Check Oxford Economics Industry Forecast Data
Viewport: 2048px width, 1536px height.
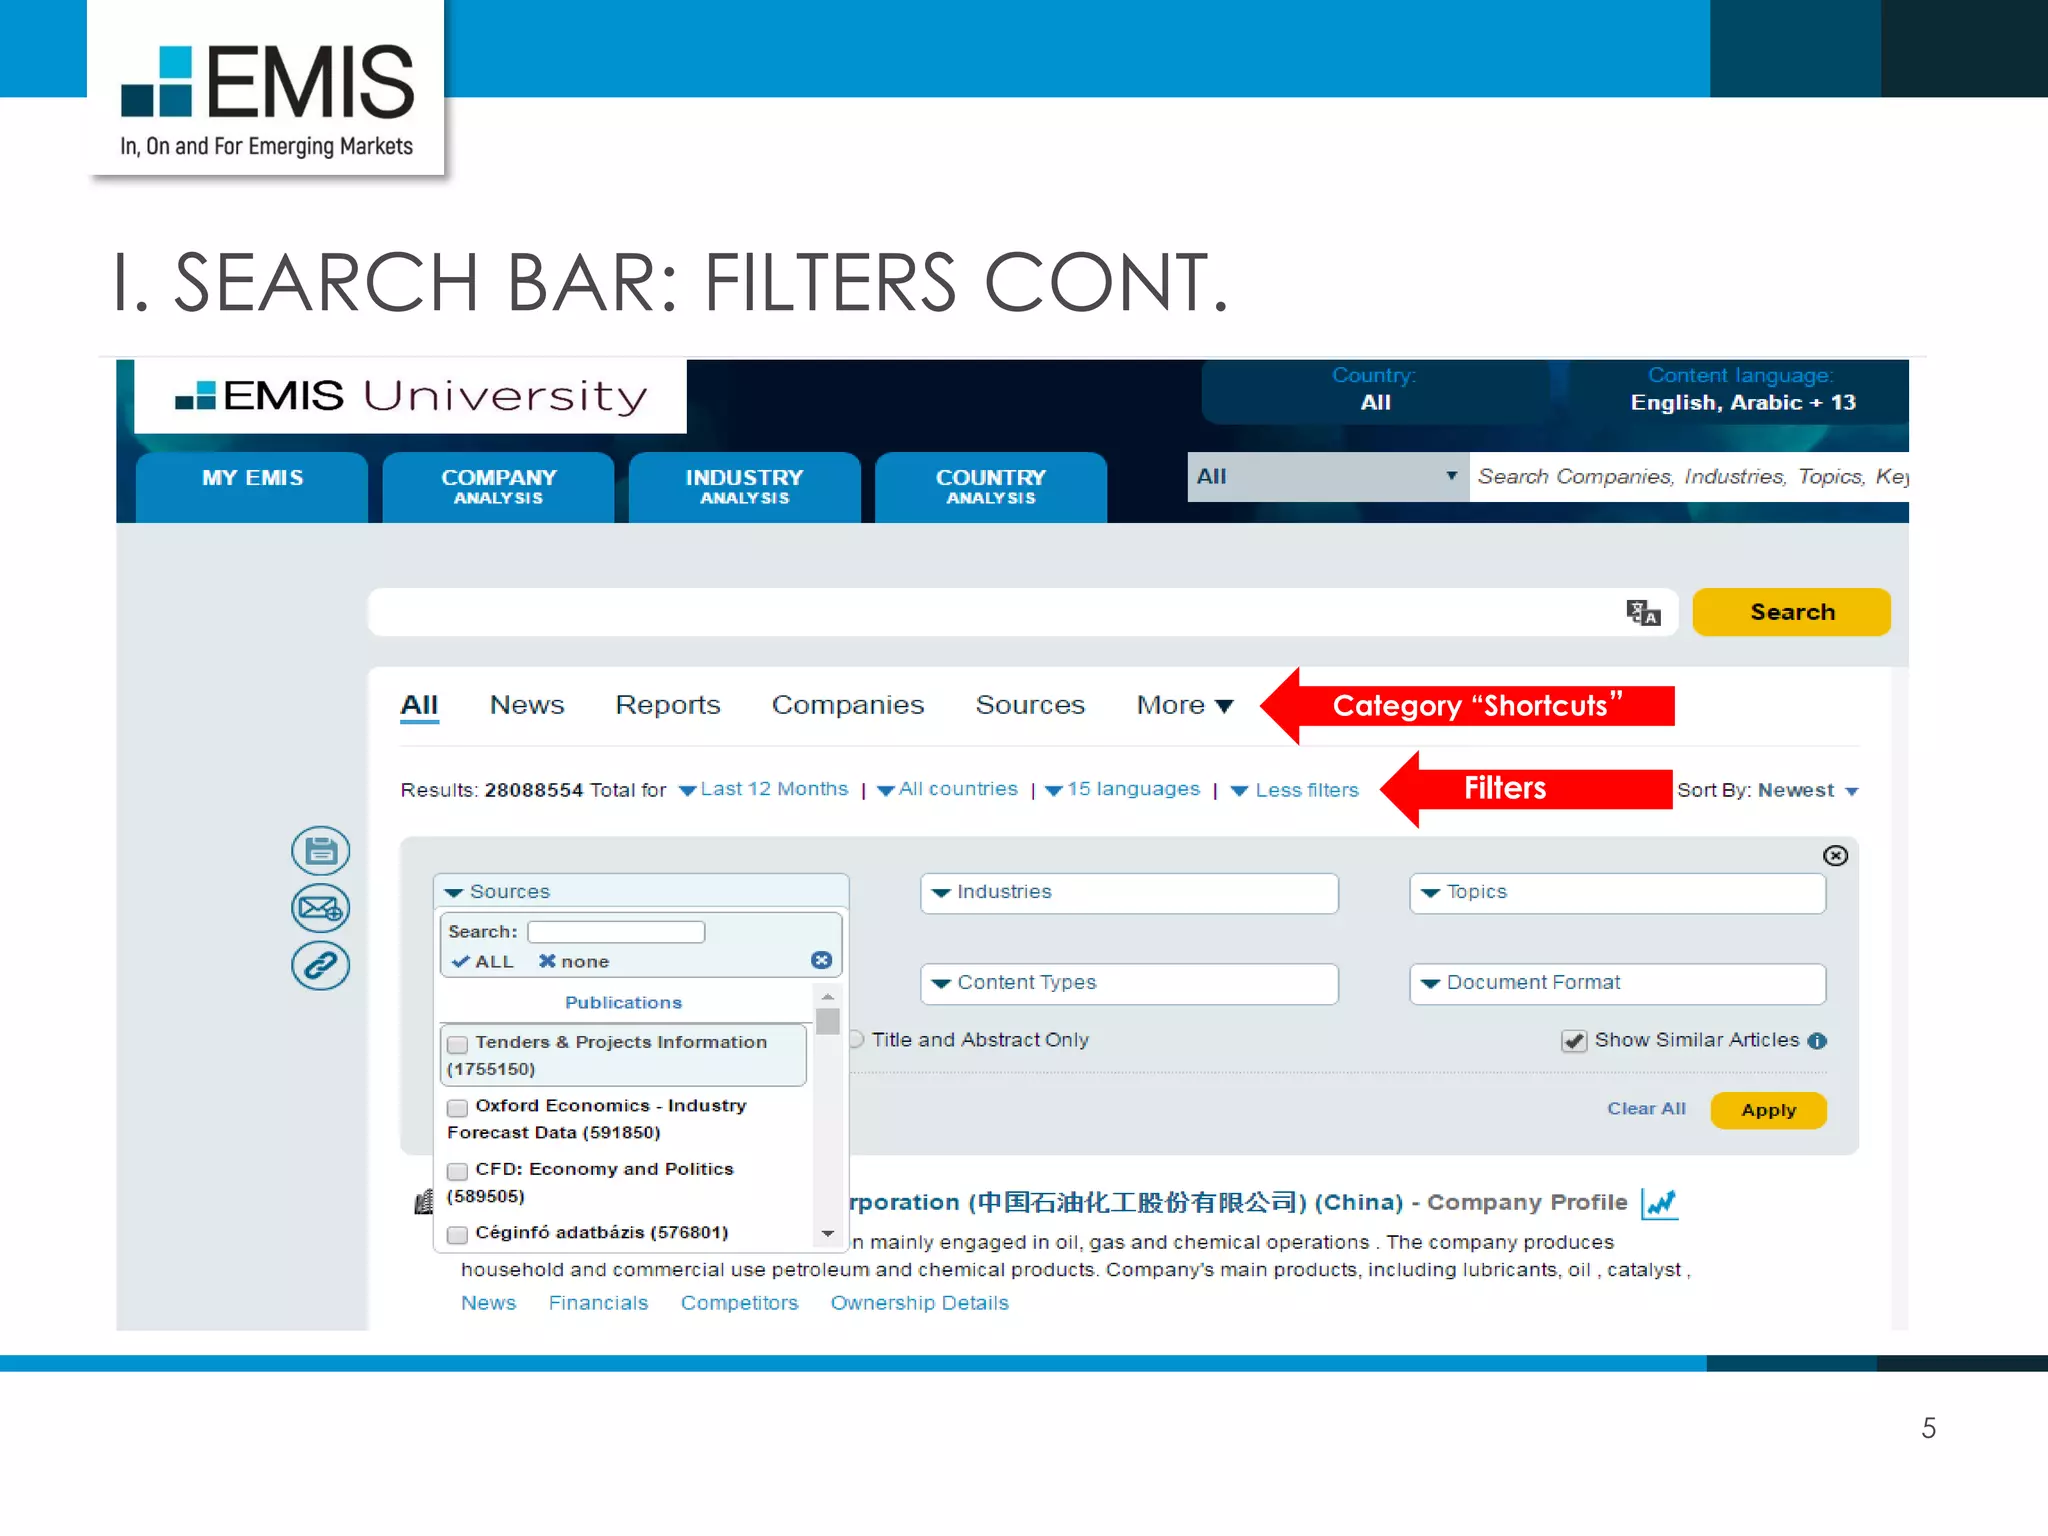[457, 1107]
